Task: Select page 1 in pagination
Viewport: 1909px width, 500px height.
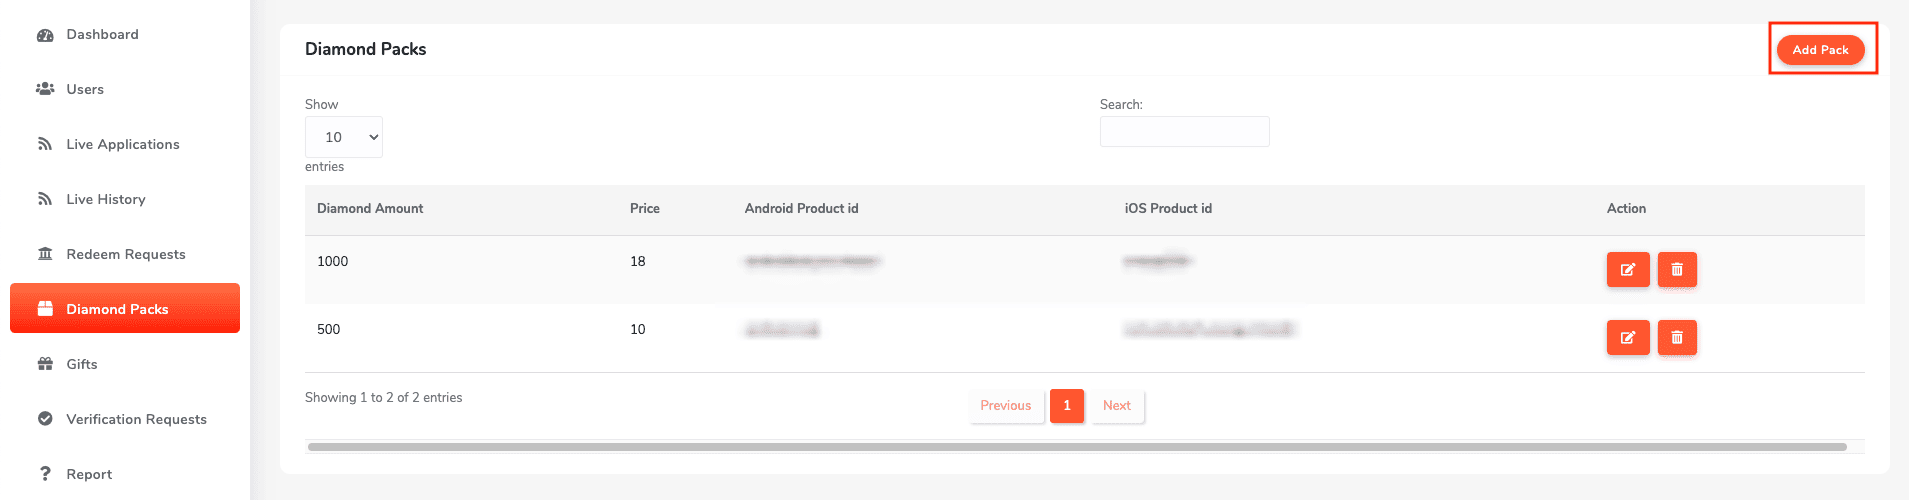Action: coord(1066,406)
